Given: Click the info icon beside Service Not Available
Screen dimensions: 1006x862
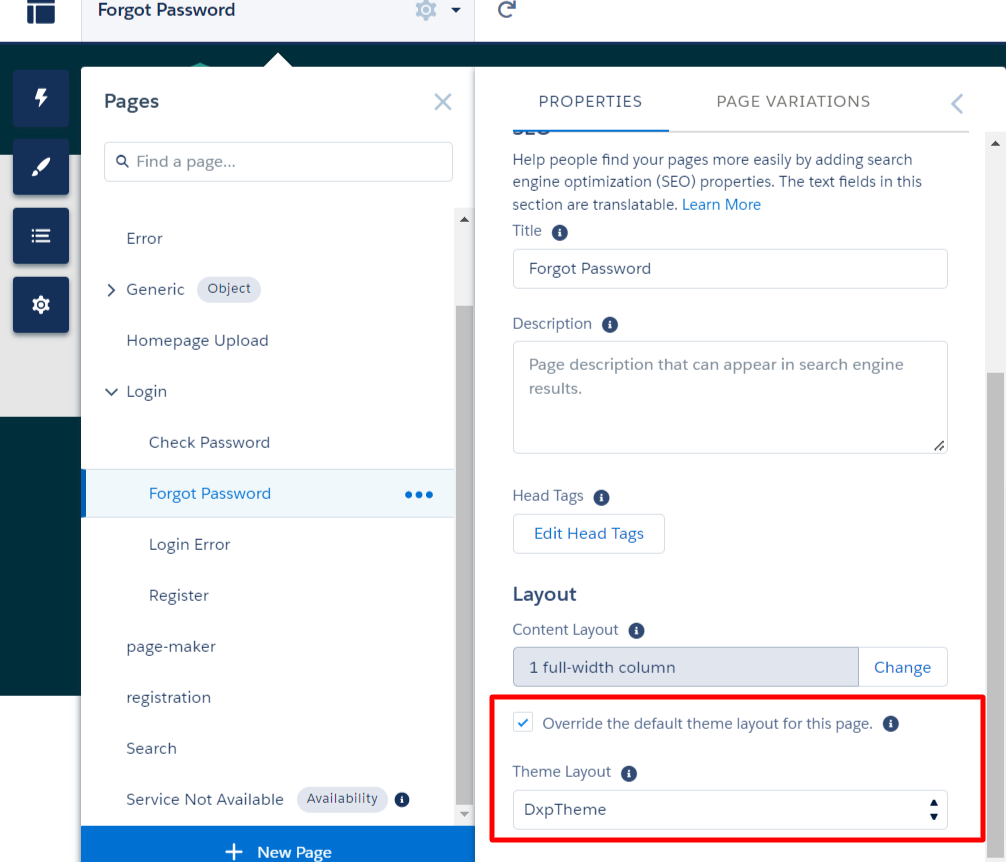Looking at the screenshot, I should tap(402, 800).
